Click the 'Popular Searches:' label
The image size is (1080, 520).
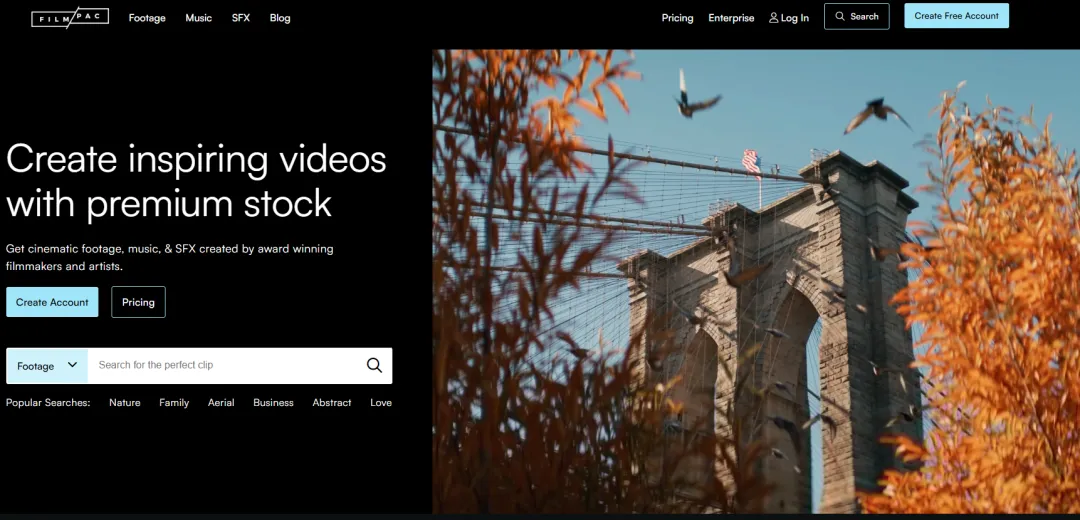(48, 403)
